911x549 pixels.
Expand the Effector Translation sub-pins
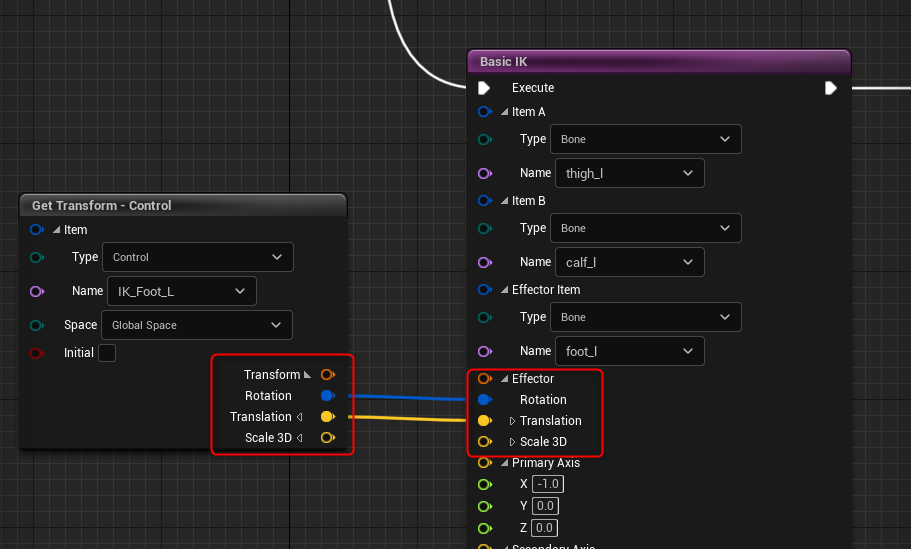pyautogui.click(x=512, y=421)
